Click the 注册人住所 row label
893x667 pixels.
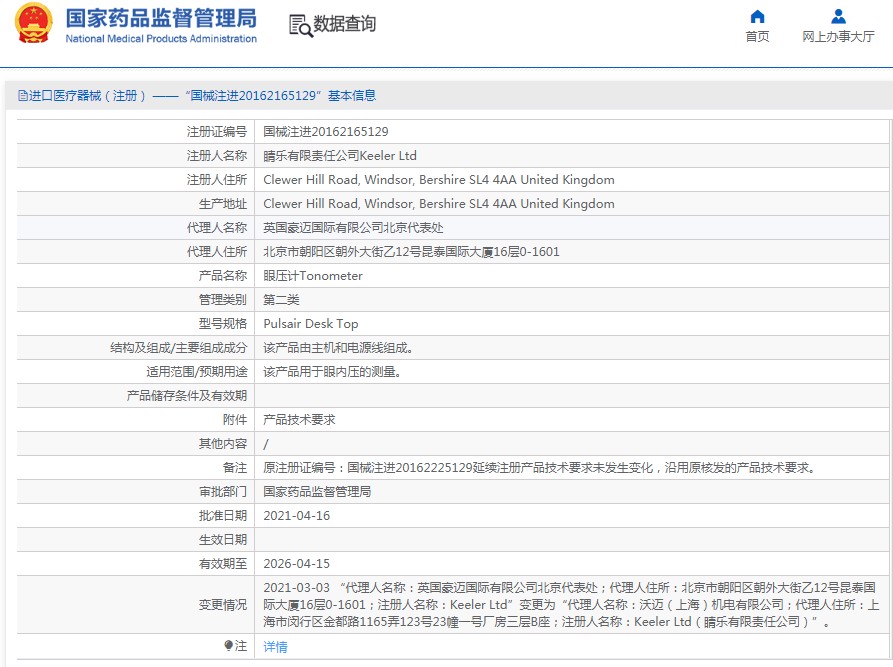click(217, 180)
